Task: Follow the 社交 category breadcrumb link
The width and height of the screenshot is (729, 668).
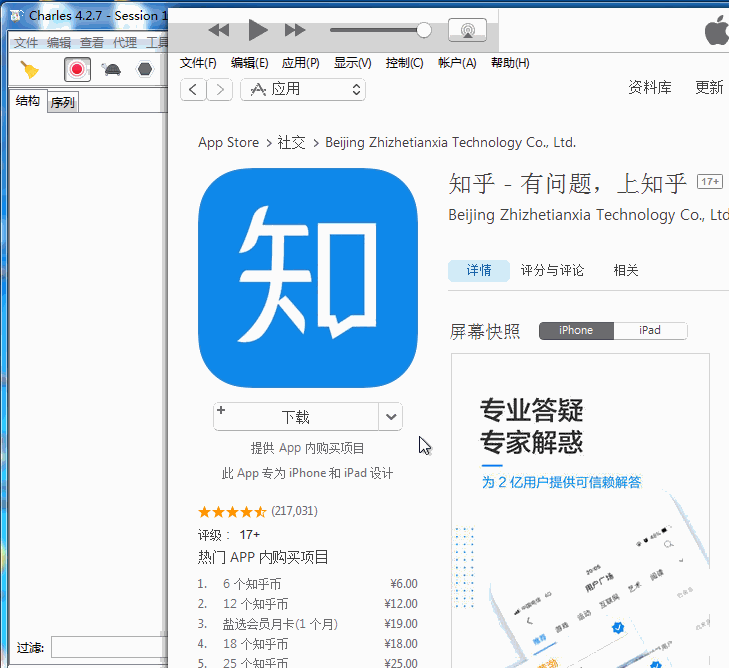Action: pos(291,142)
